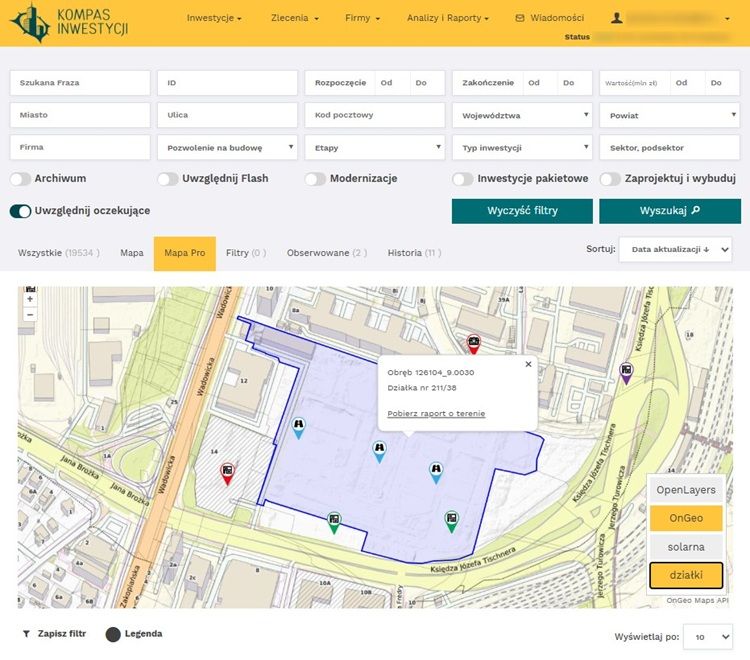Click the purple map marker near Tischnera street
Viewport: 750px width, 660px height.
pos(626,372)
